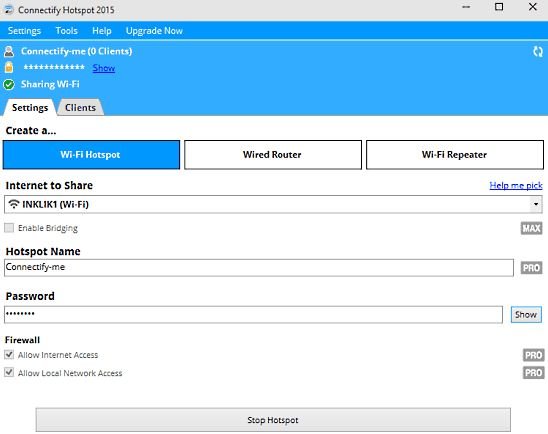This screenshot has width=548, height=434.
Task: Choose the Wi-Fi Repeater mode
Action: click(x=454, y=155)
